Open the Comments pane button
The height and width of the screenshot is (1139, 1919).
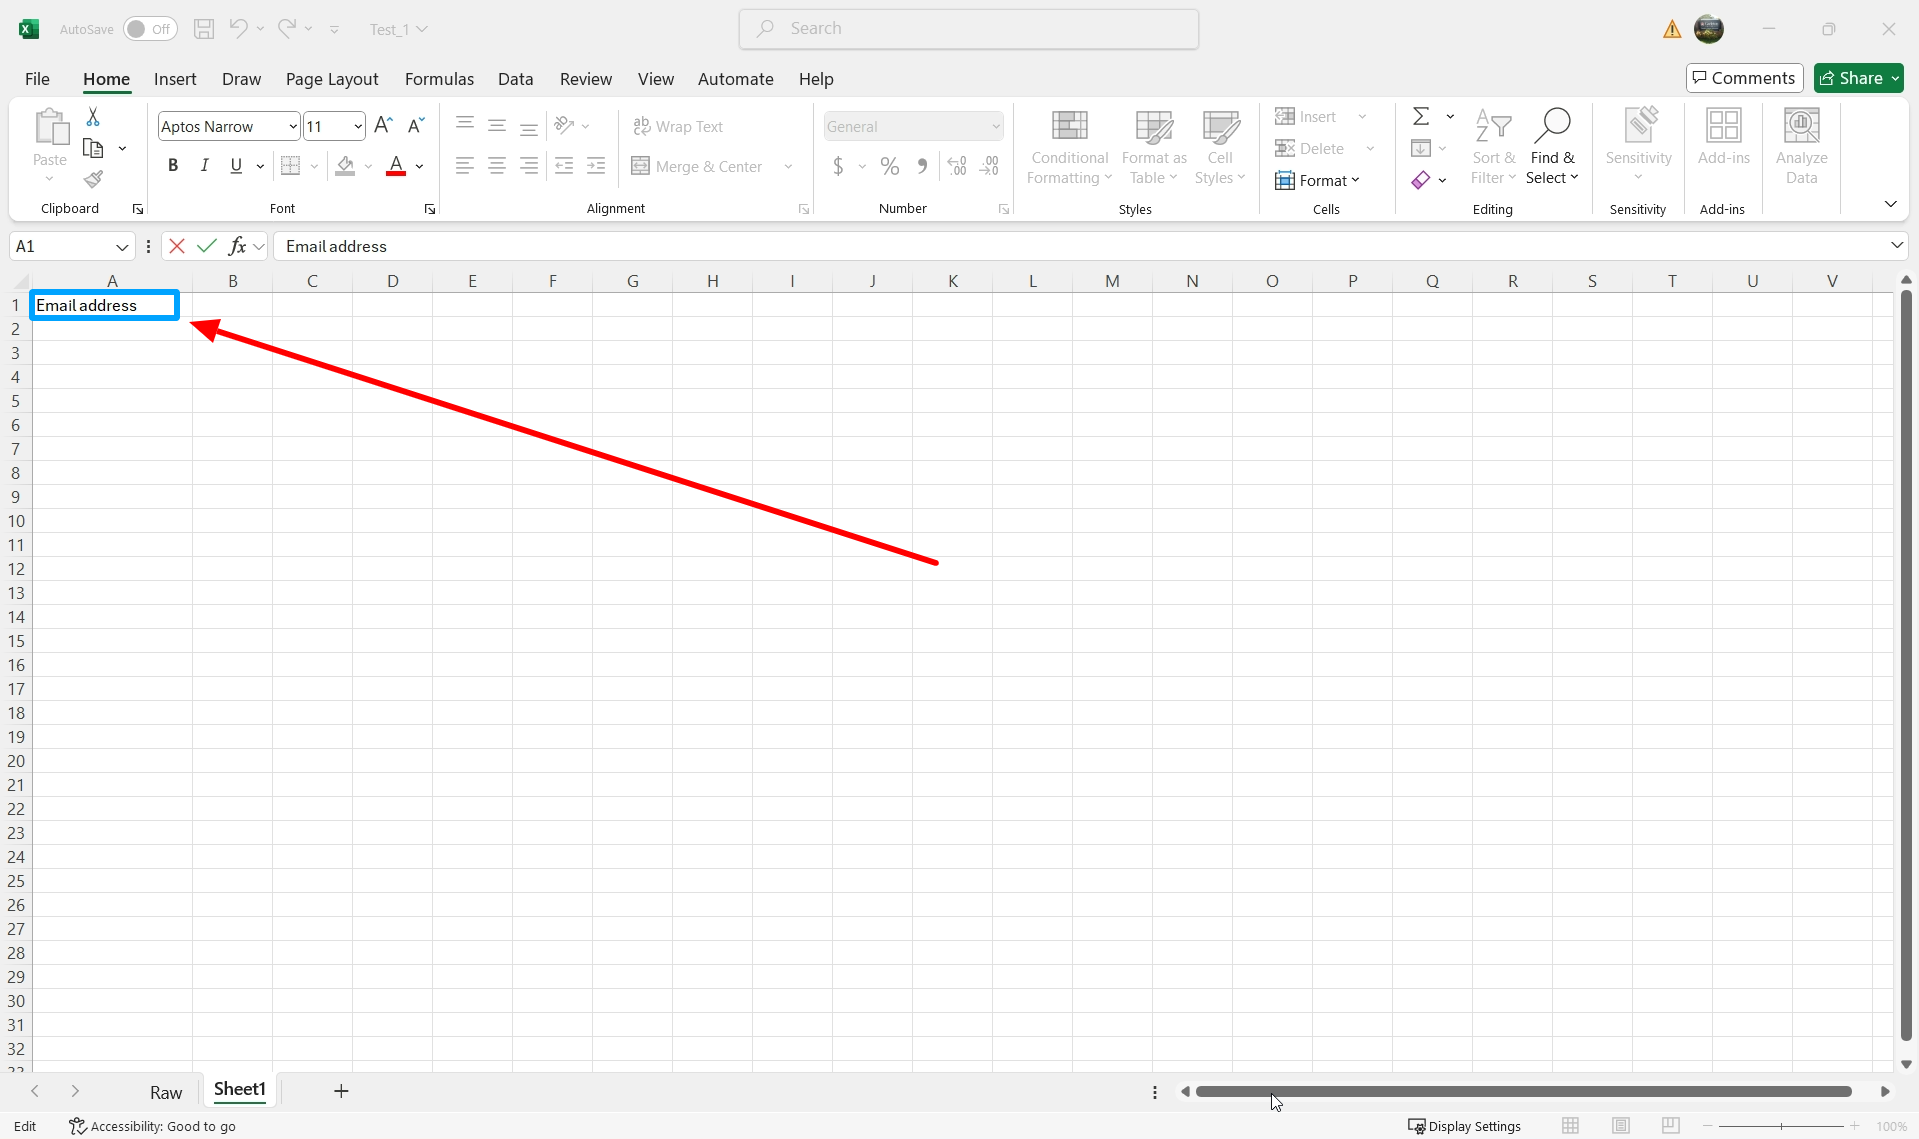(1744, 78)
